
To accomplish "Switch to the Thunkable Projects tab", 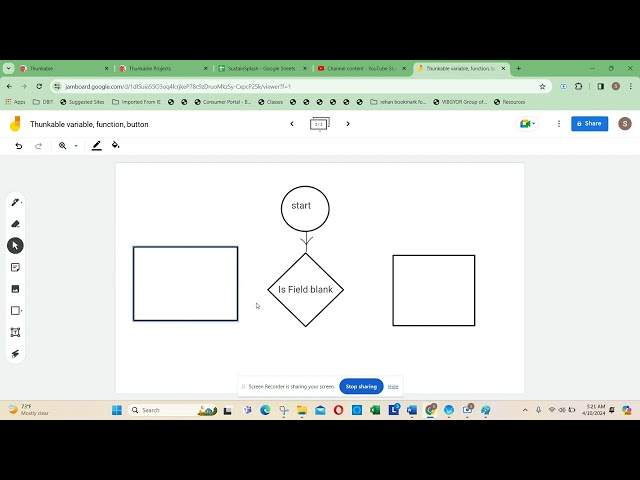I will [x=163, y=69].
